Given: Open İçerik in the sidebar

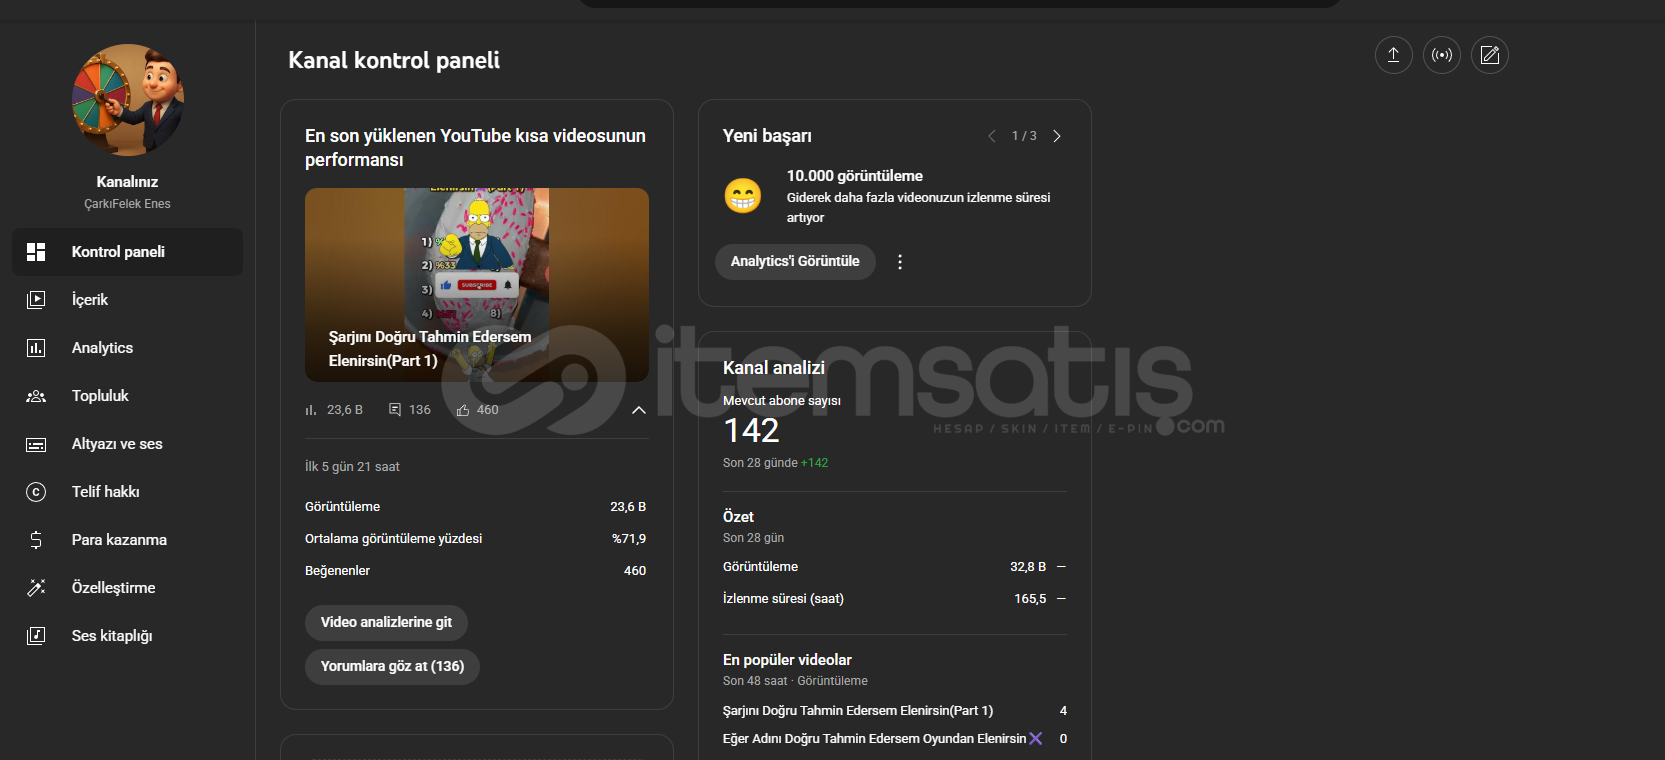Looking at the screenshot, I should pyautogui.click(x=90, y=300).
